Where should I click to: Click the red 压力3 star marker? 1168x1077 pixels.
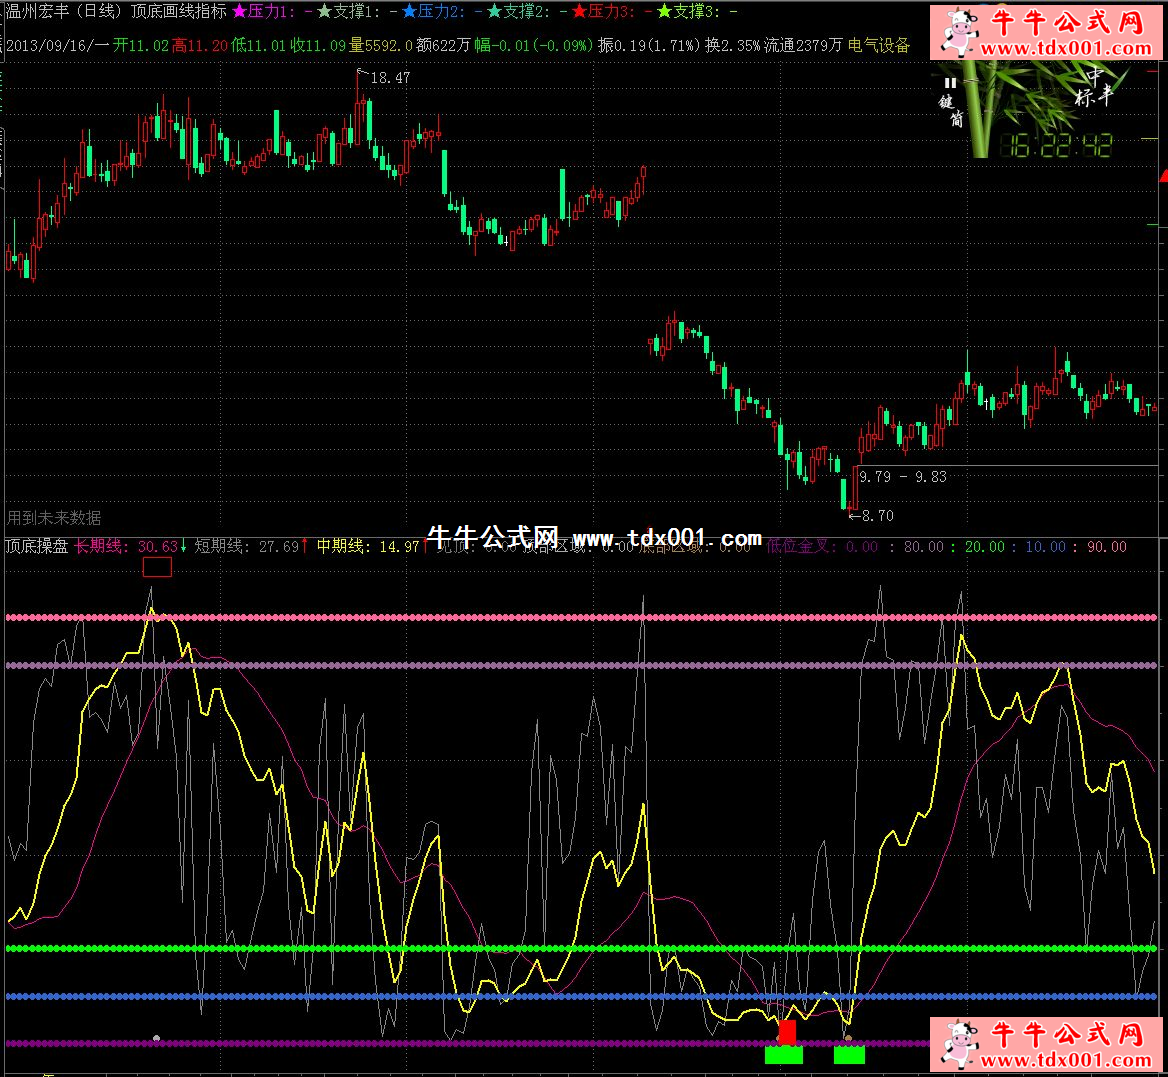coord(579,12)
